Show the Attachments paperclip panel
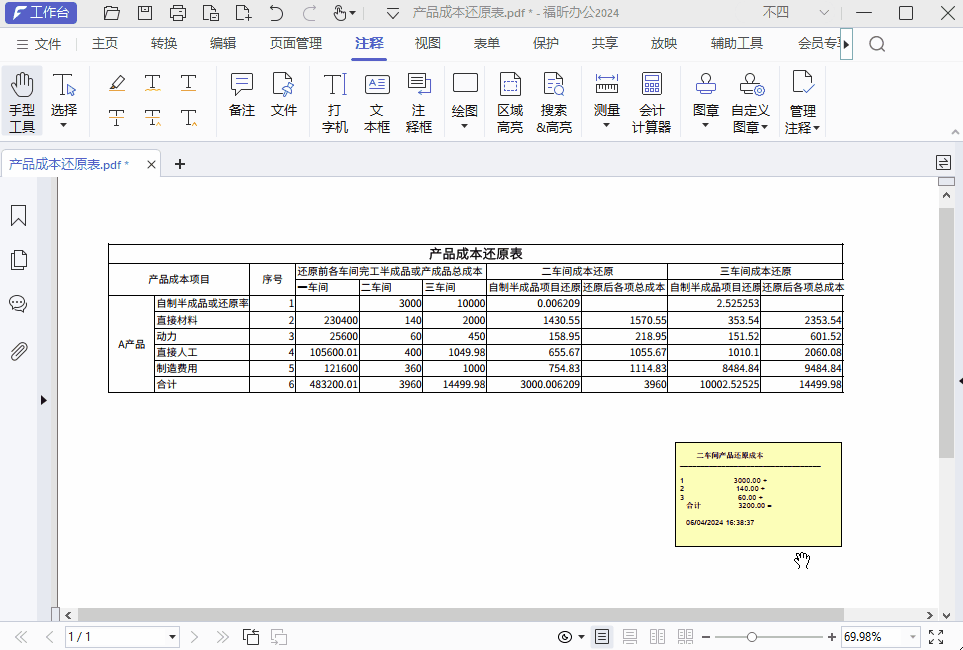The image size is (963, 650). coord(18,351)
